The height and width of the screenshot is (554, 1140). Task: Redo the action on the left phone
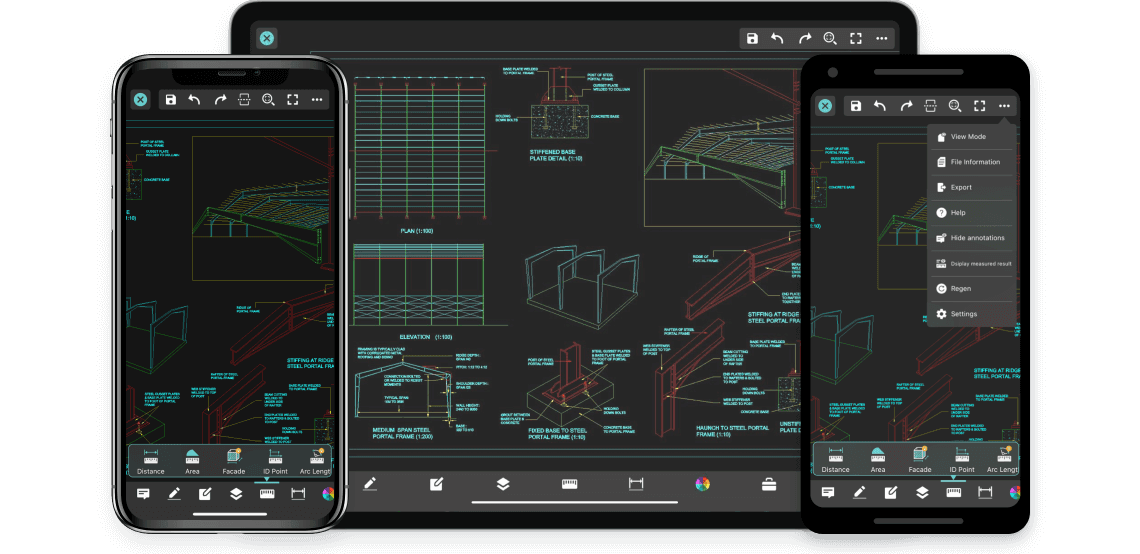coord(220,100)
